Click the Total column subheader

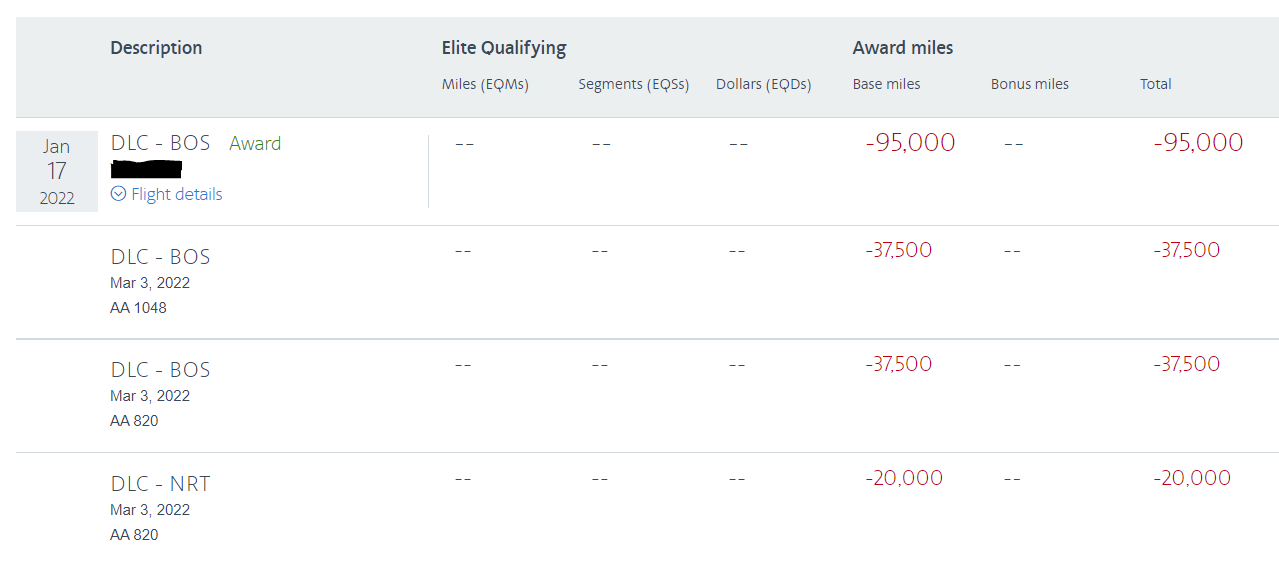[x=1156, y=84]
